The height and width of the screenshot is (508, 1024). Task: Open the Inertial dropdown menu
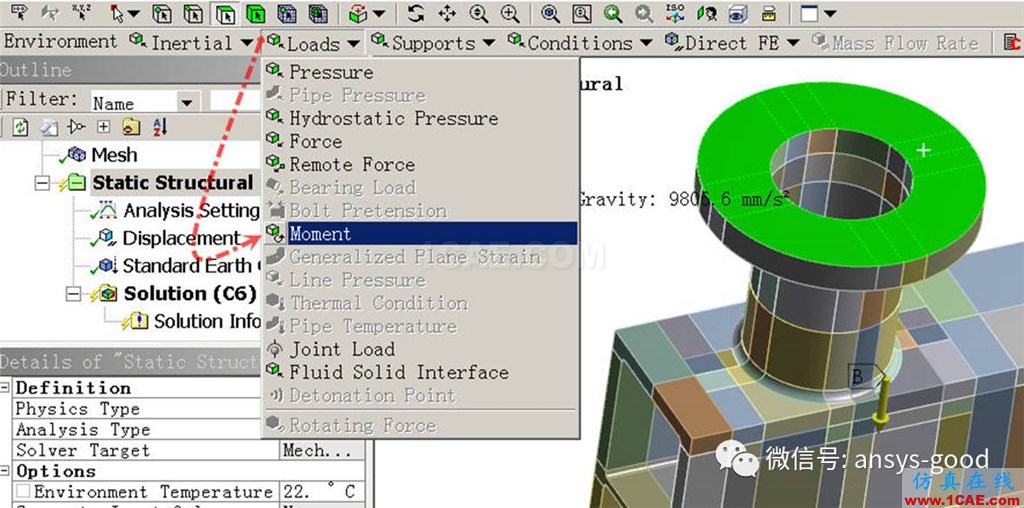click(190, 43)
